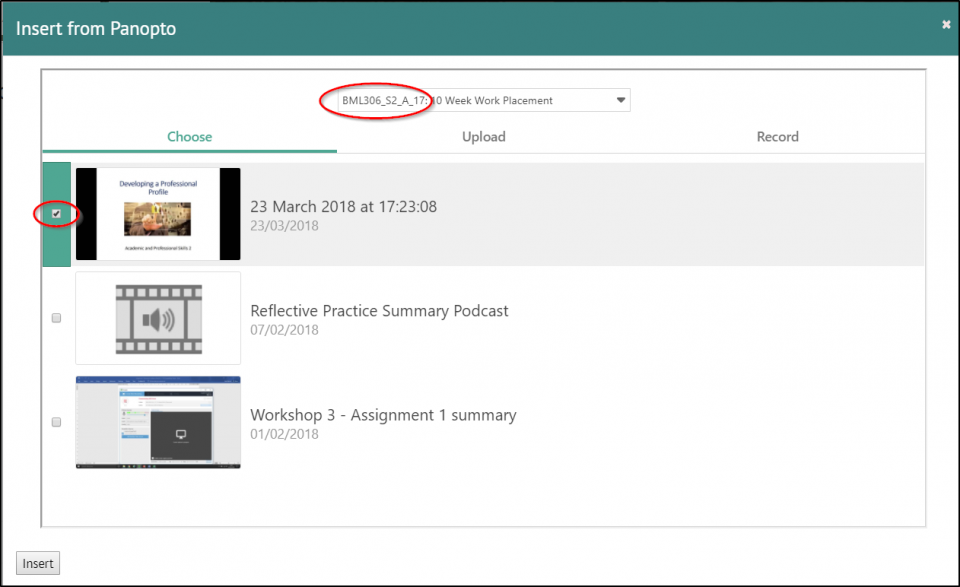Click the date 07/02/2018
The image size is (960, 587).
click(x=284, y=330)
